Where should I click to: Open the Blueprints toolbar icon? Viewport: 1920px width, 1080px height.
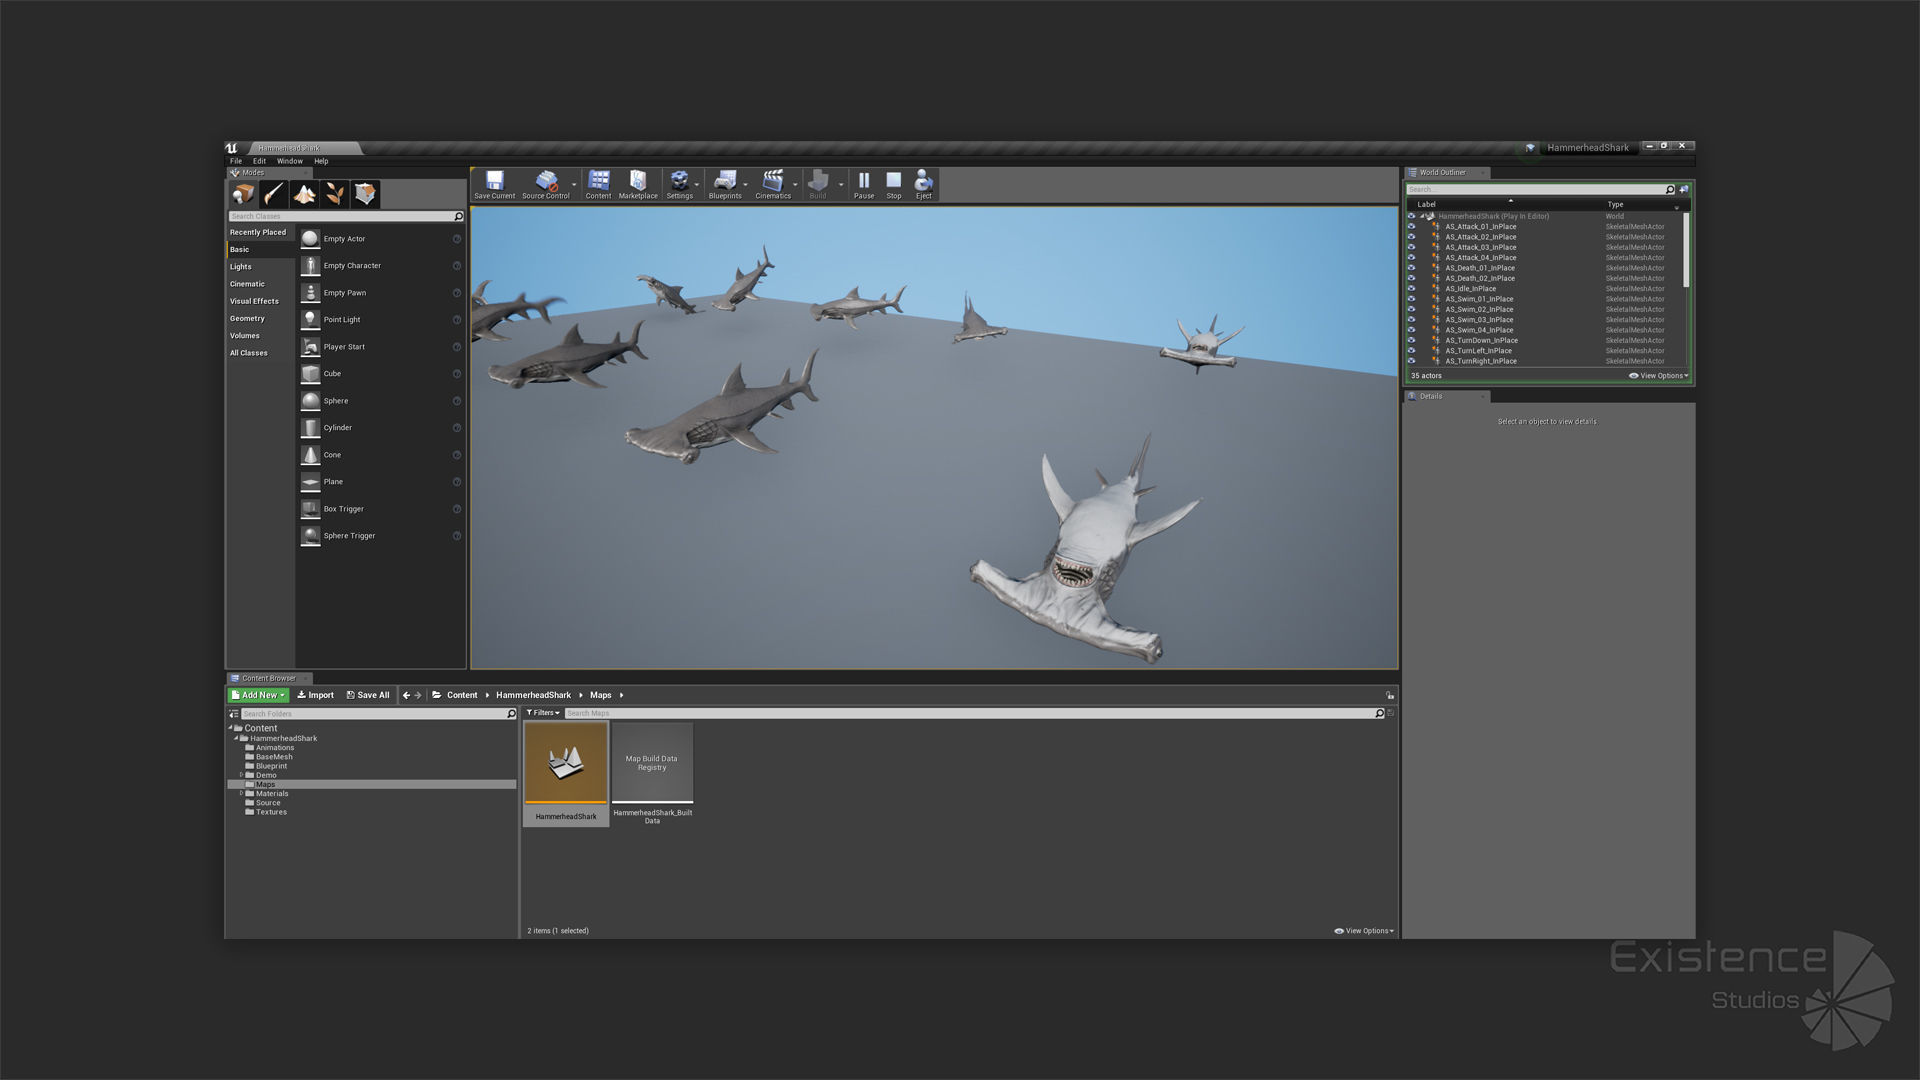[724, 182]
